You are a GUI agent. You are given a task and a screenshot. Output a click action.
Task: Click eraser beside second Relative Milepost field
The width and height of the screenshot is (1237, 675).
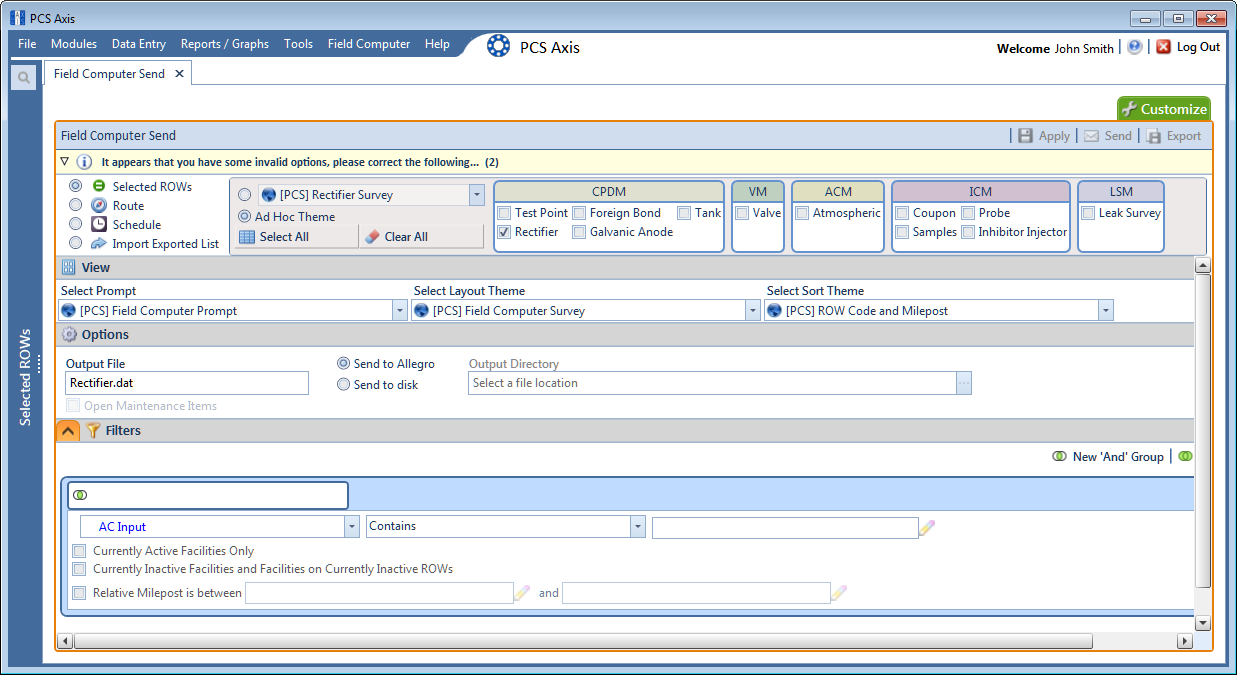838,593
